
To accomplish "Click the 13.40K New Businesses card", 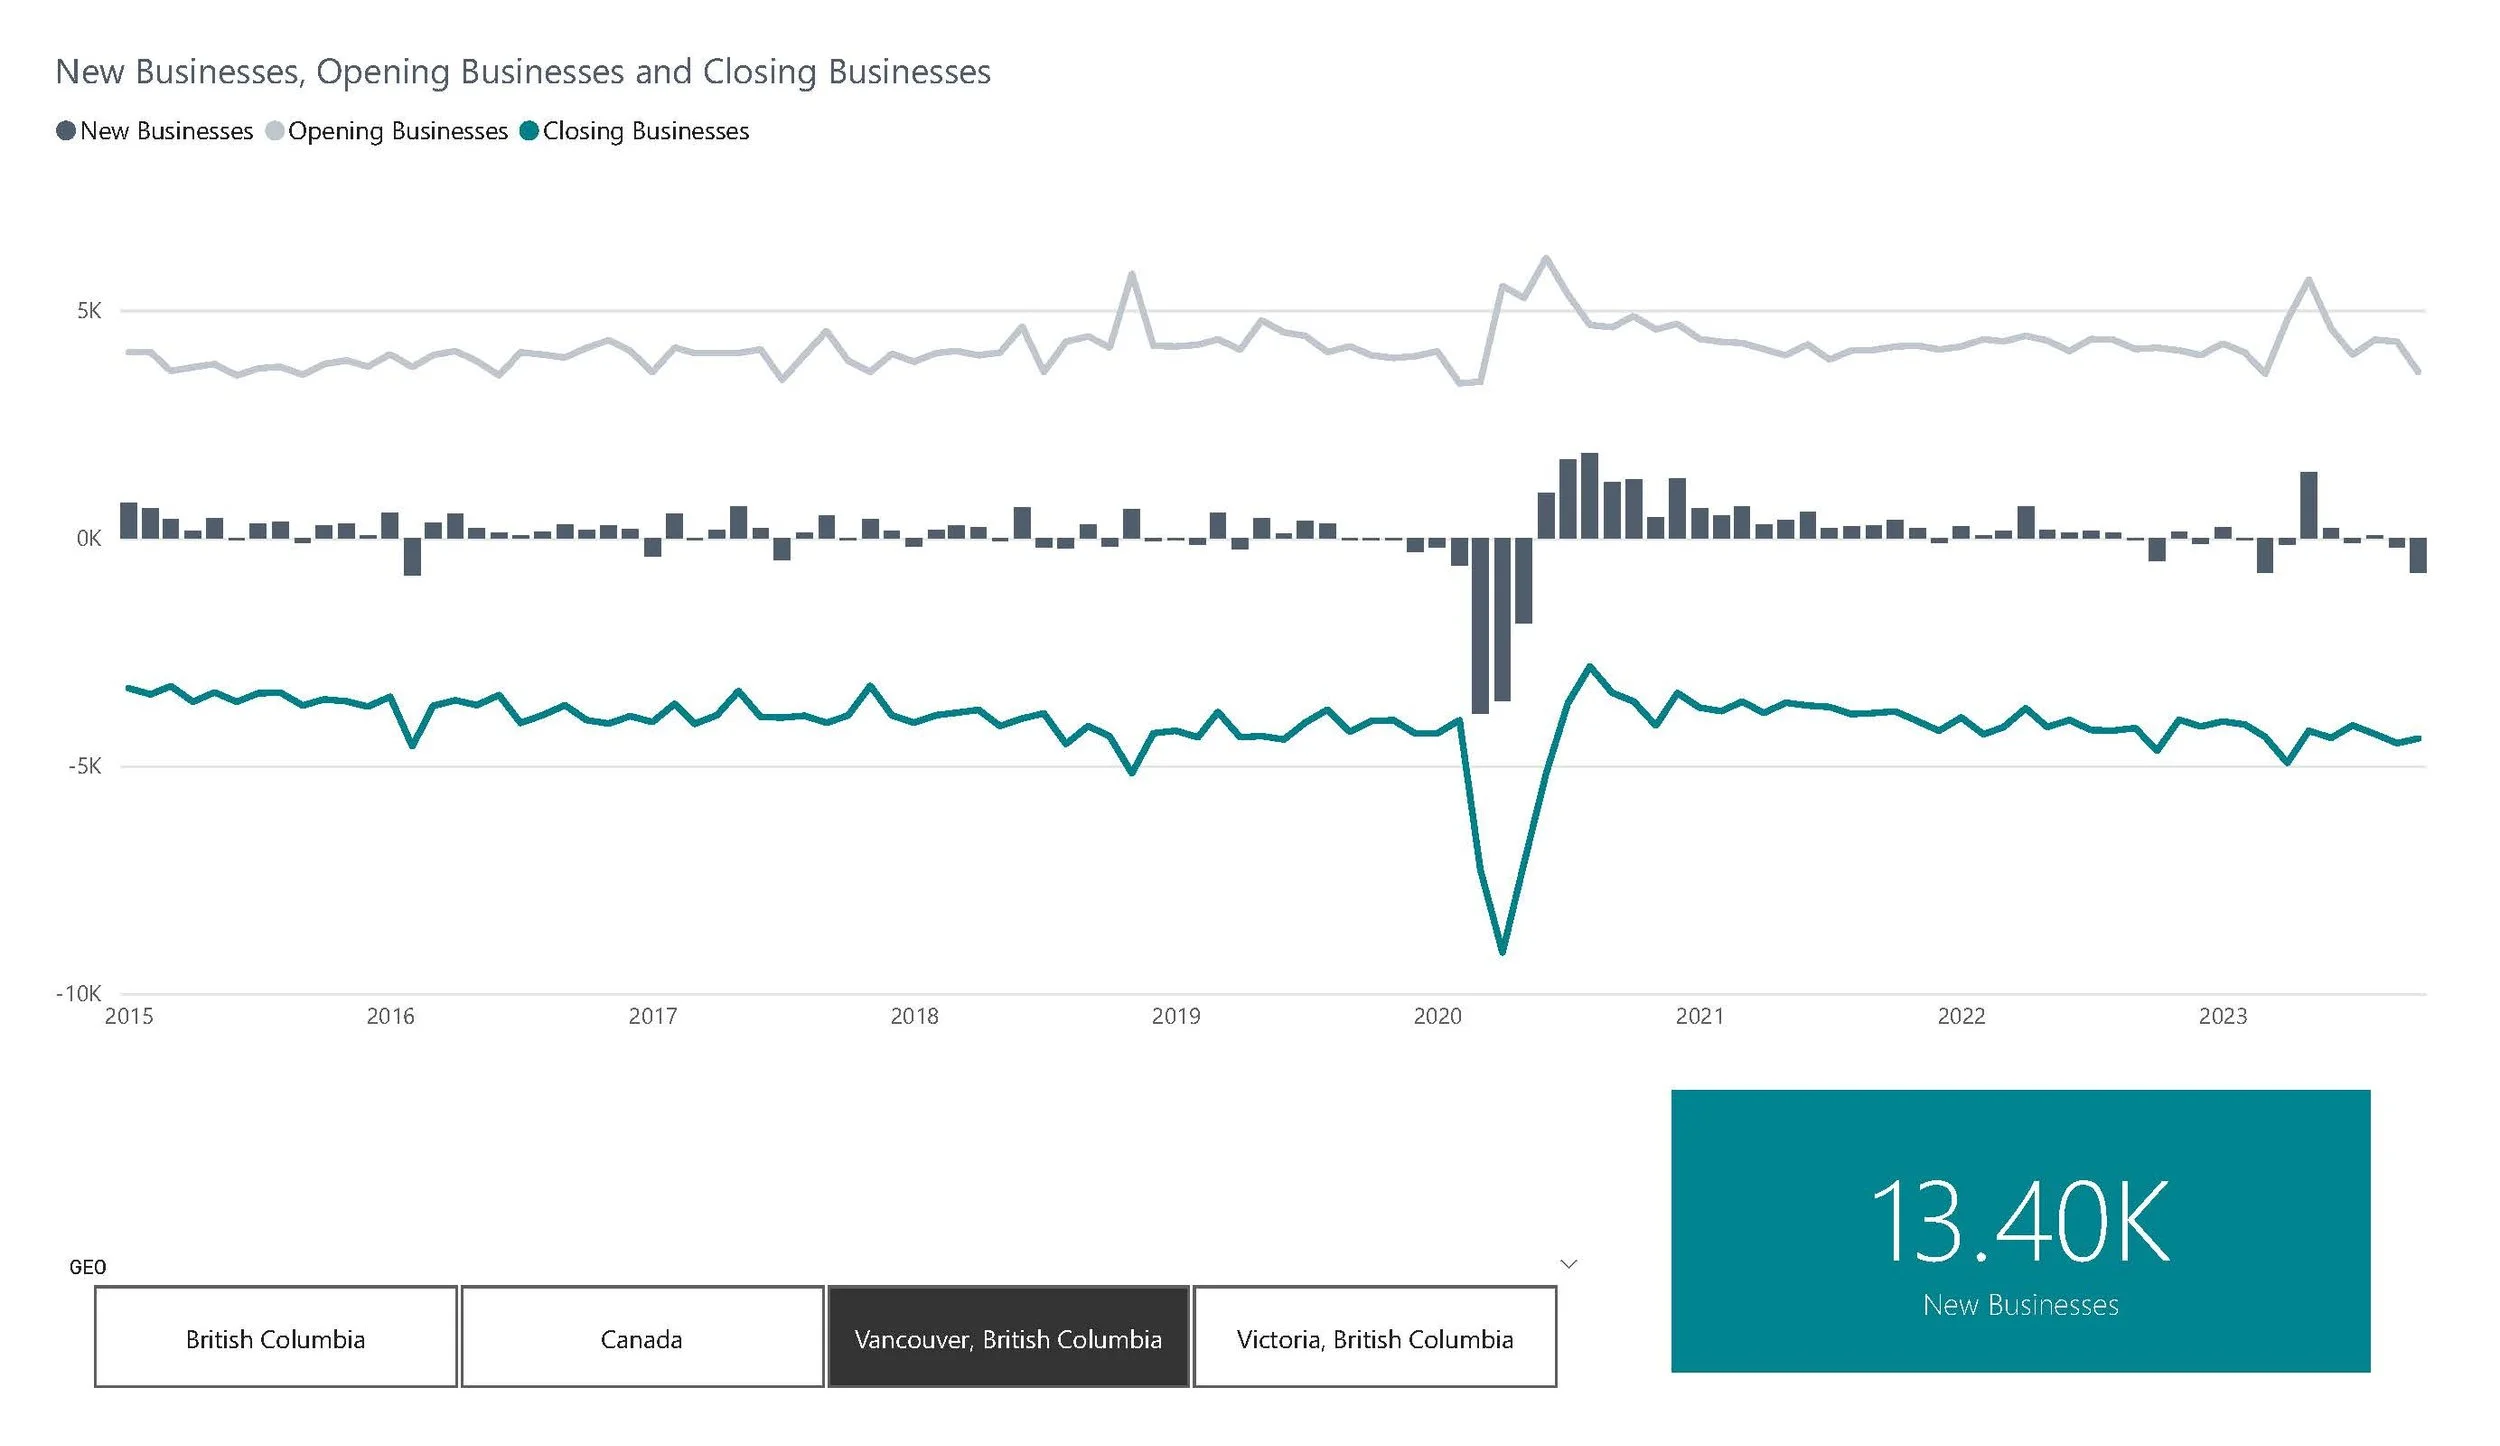I will (2020, 1231).
